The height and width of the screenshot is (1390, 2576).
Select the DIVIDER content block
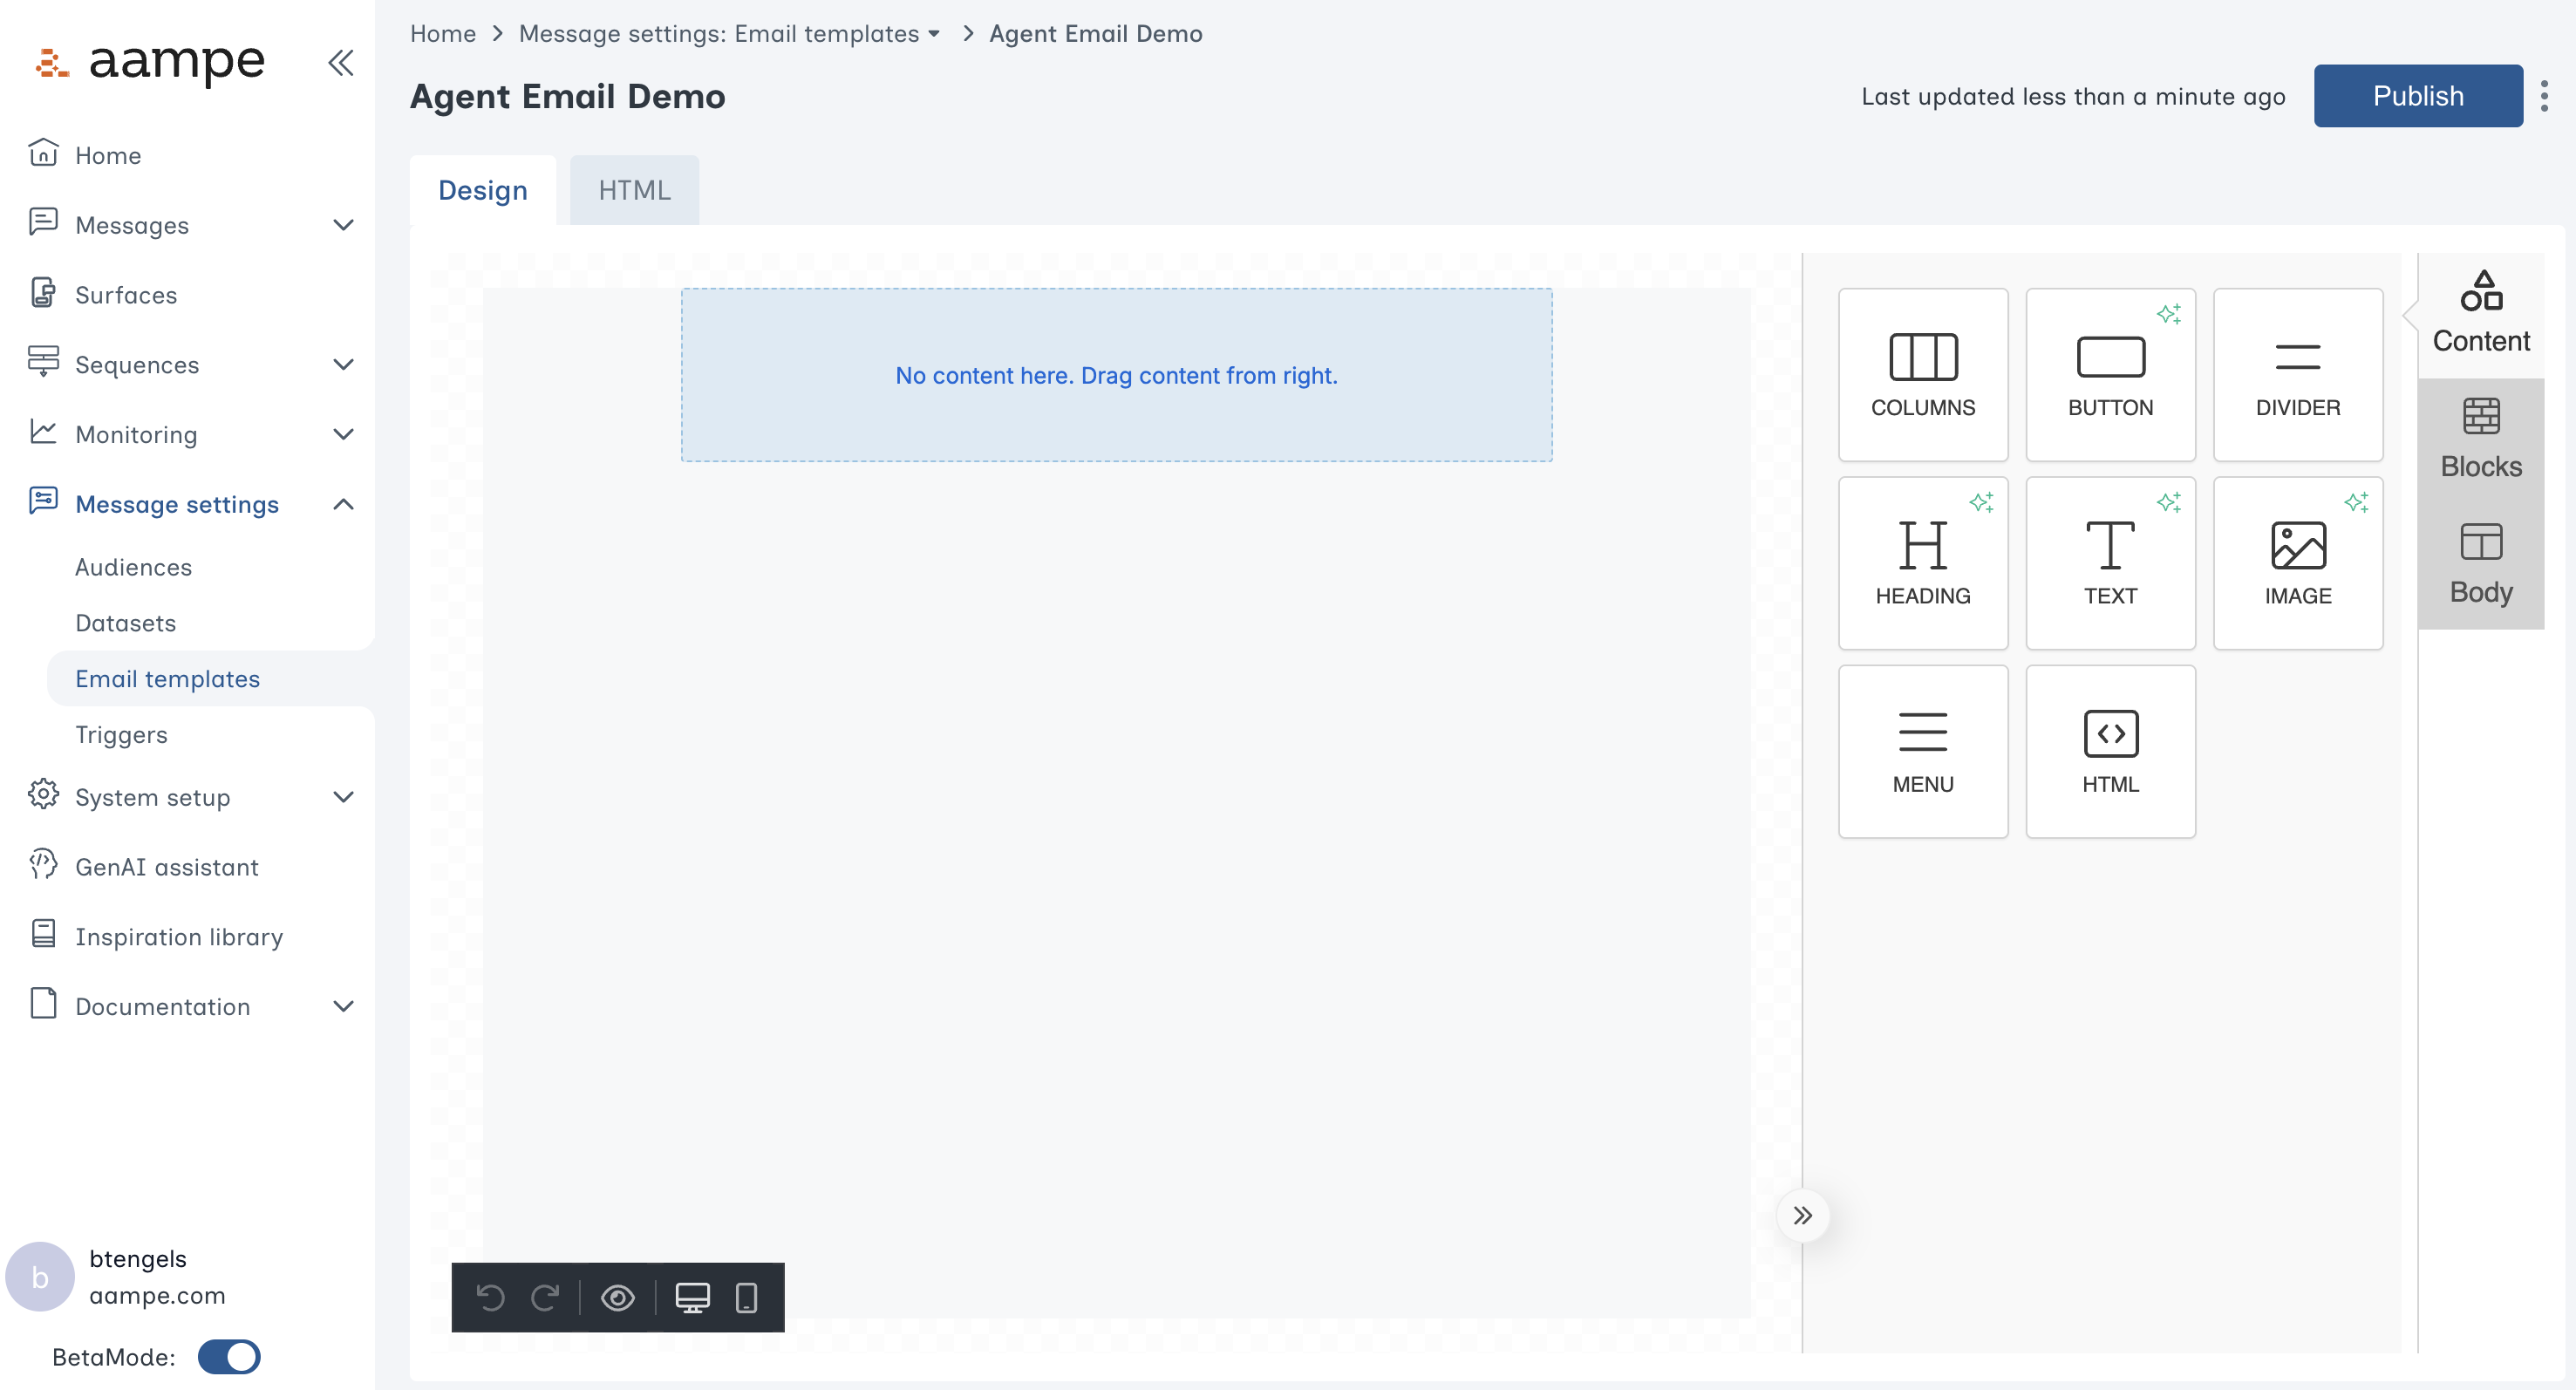point(2297,375)
